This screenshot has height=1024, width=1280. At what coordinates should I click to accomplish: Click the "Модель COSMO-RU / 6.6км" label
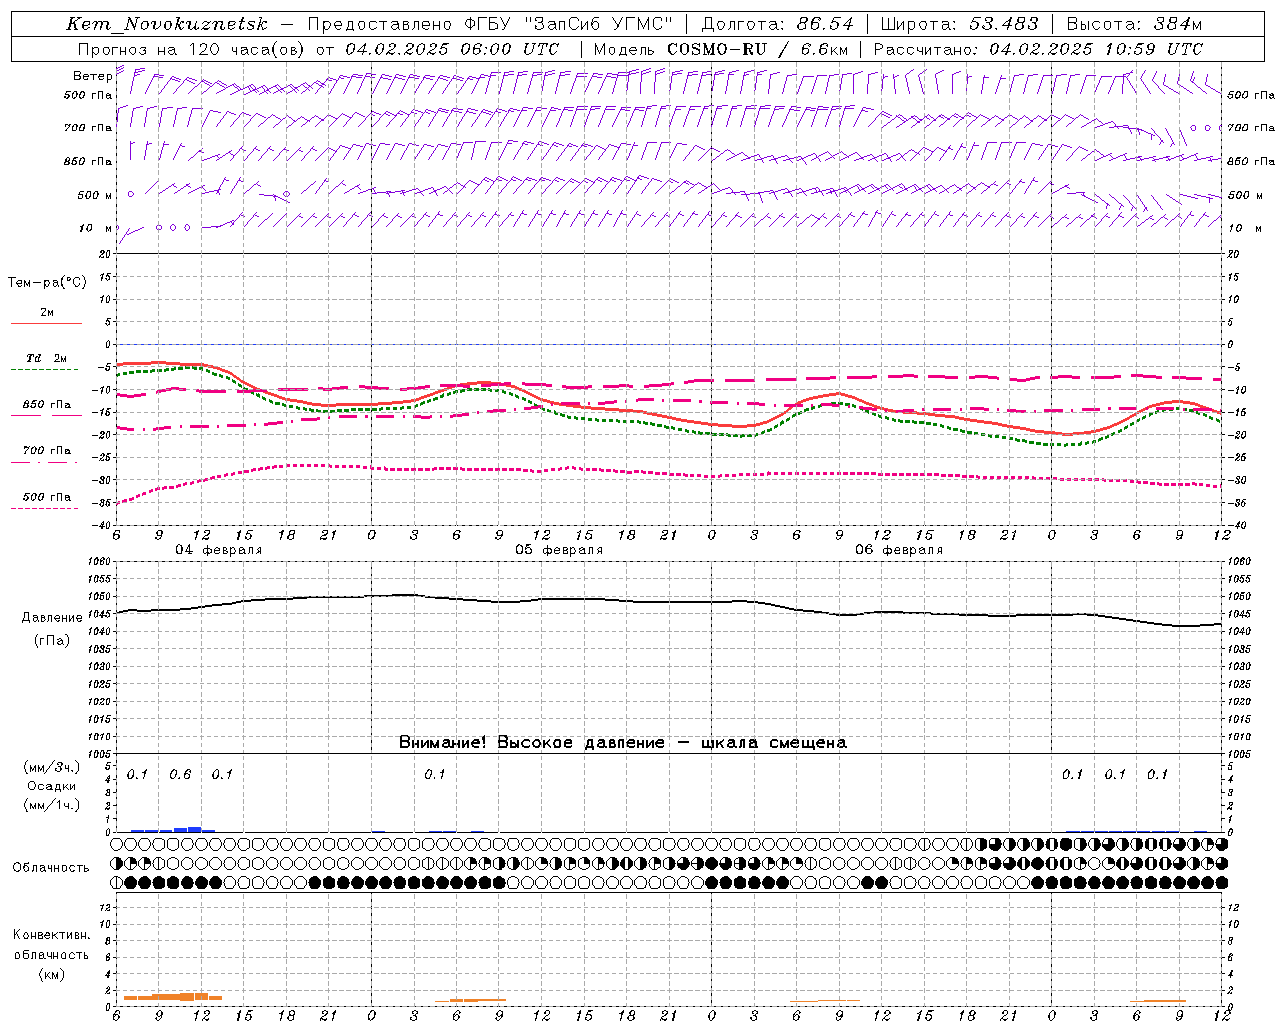[x=721, y=48]
